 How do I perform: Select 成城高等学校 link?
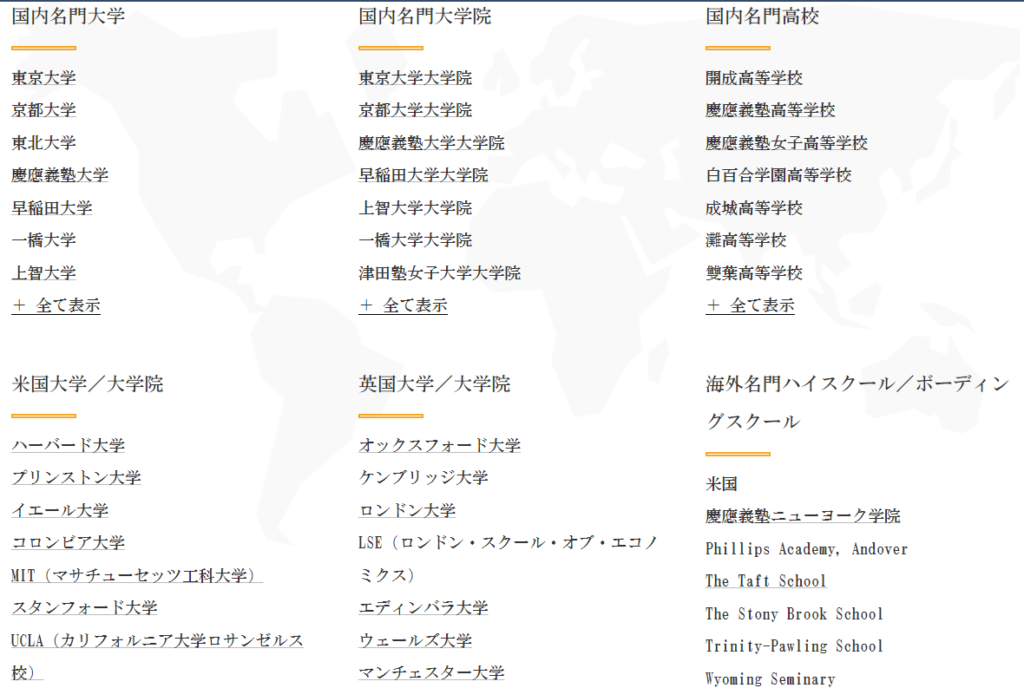pos(754,208)
